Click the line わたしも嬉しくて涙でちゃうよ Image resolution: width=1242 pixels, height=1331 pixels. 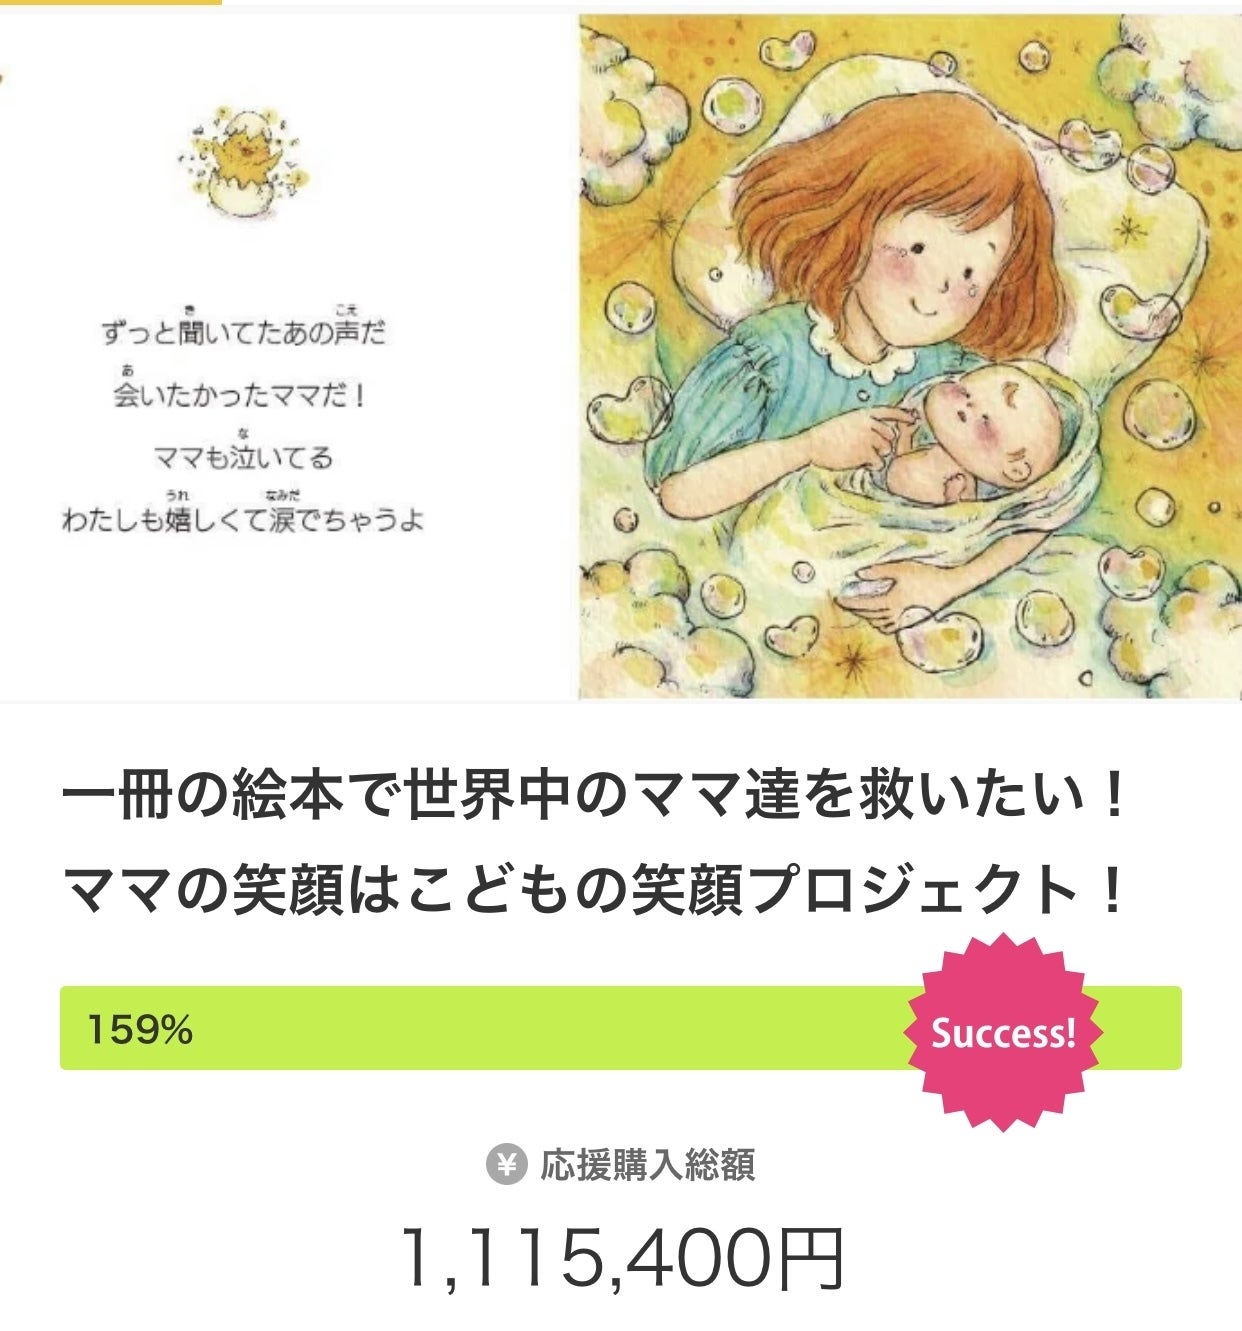[x=243, y=521]
